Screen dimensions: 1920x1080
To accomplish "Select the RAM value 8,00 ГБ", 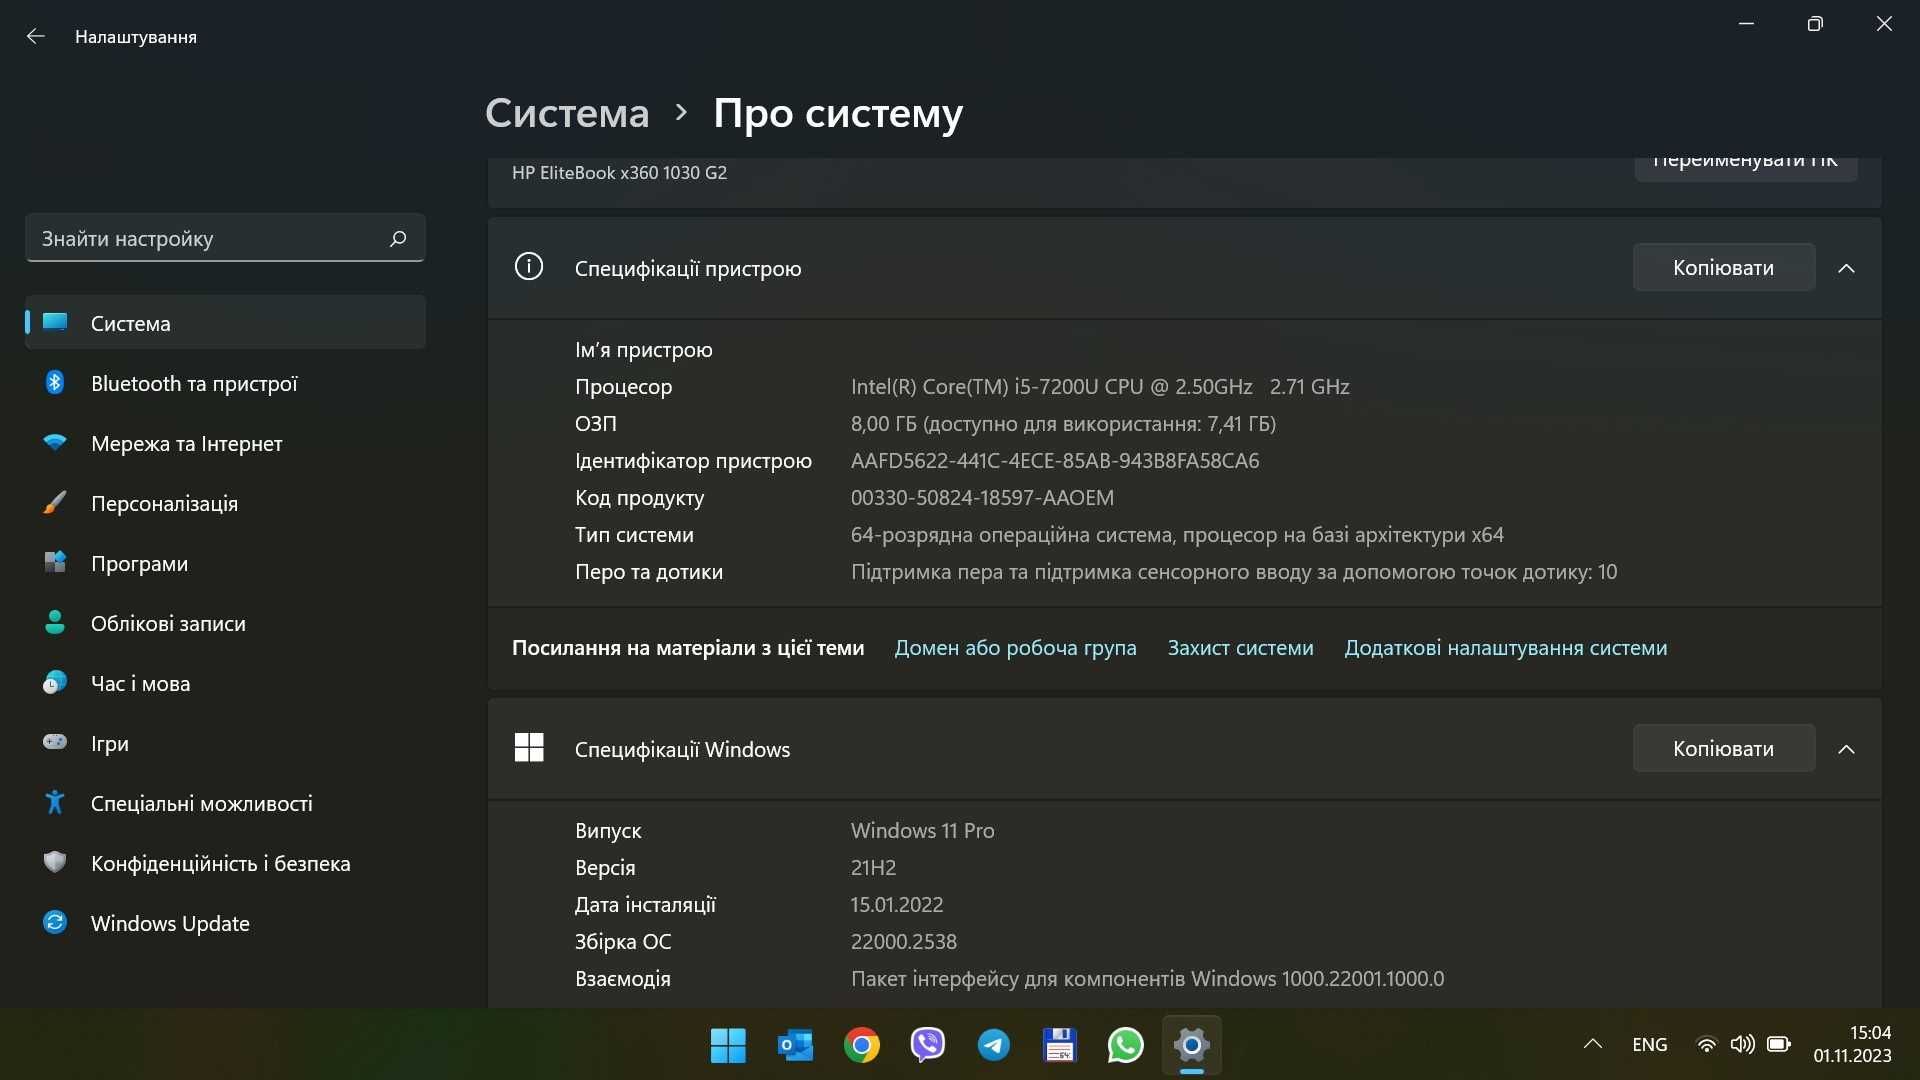I will [x=1063, y=424].
